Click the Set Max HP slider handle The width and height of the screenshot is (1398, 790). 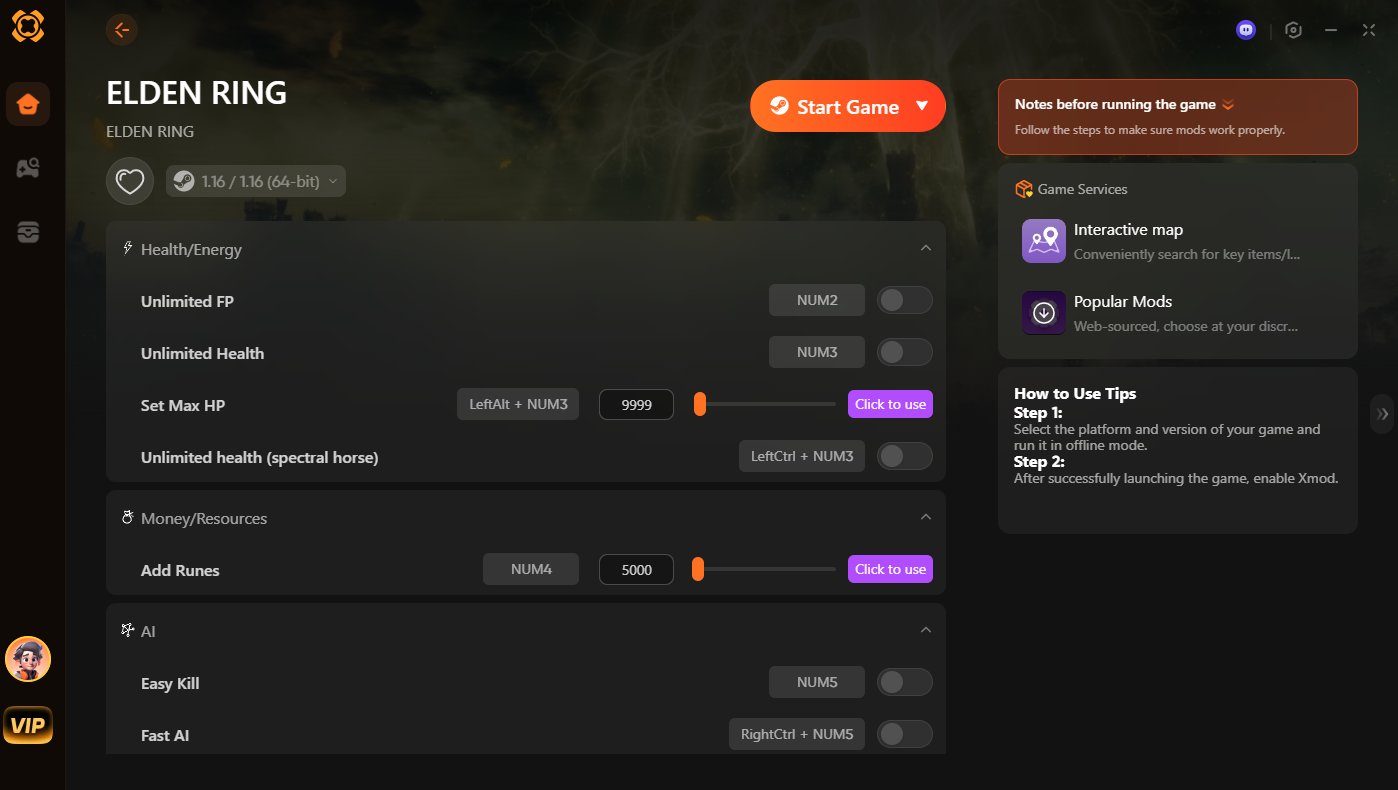point(700,404)
